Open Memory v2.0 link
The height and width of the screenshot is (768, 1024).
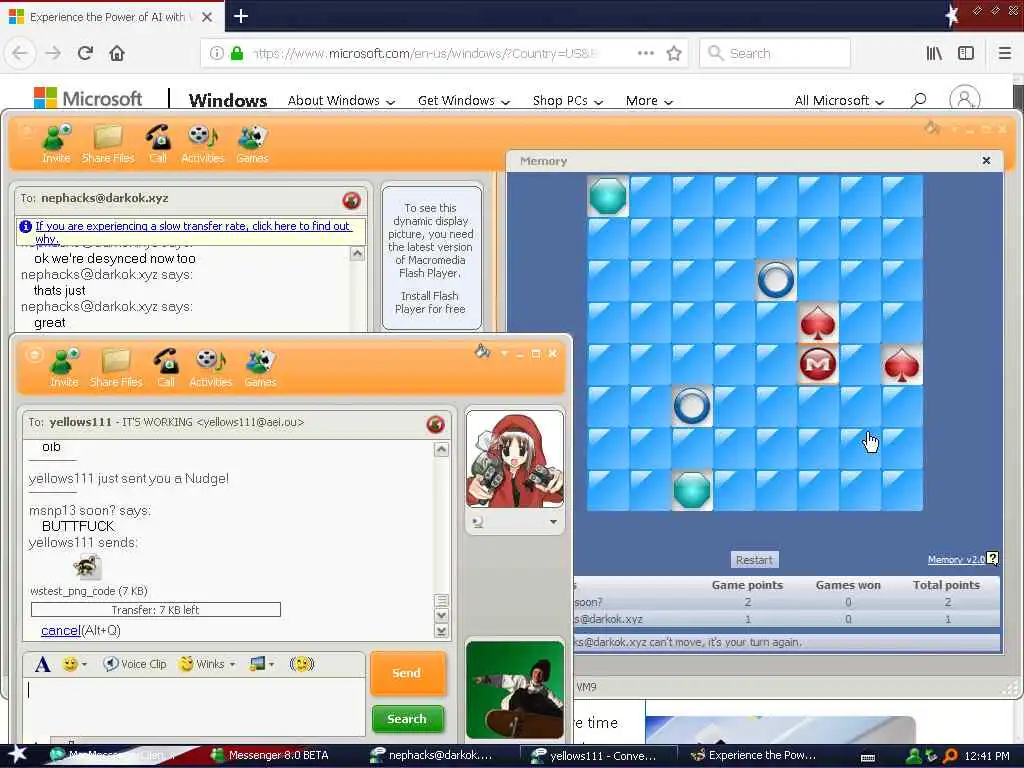pos(956,559)
